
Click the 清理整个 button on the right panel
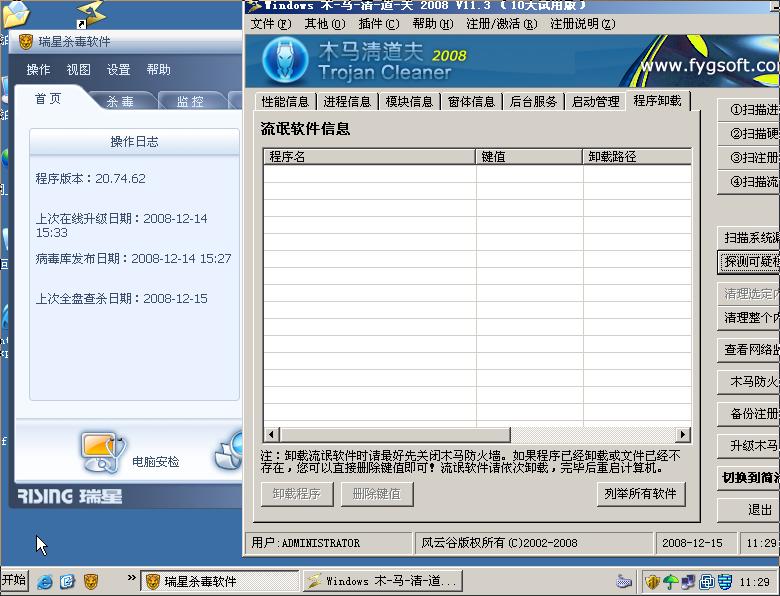(749, 317)
